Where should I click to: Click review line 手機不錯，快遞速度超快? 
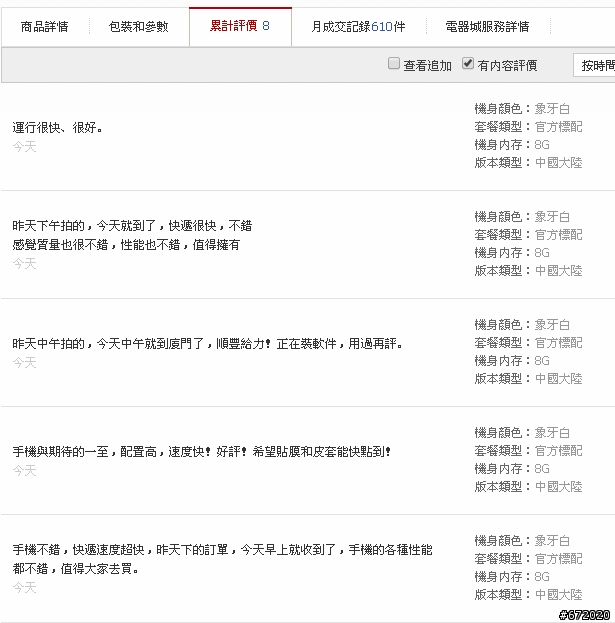222,550
